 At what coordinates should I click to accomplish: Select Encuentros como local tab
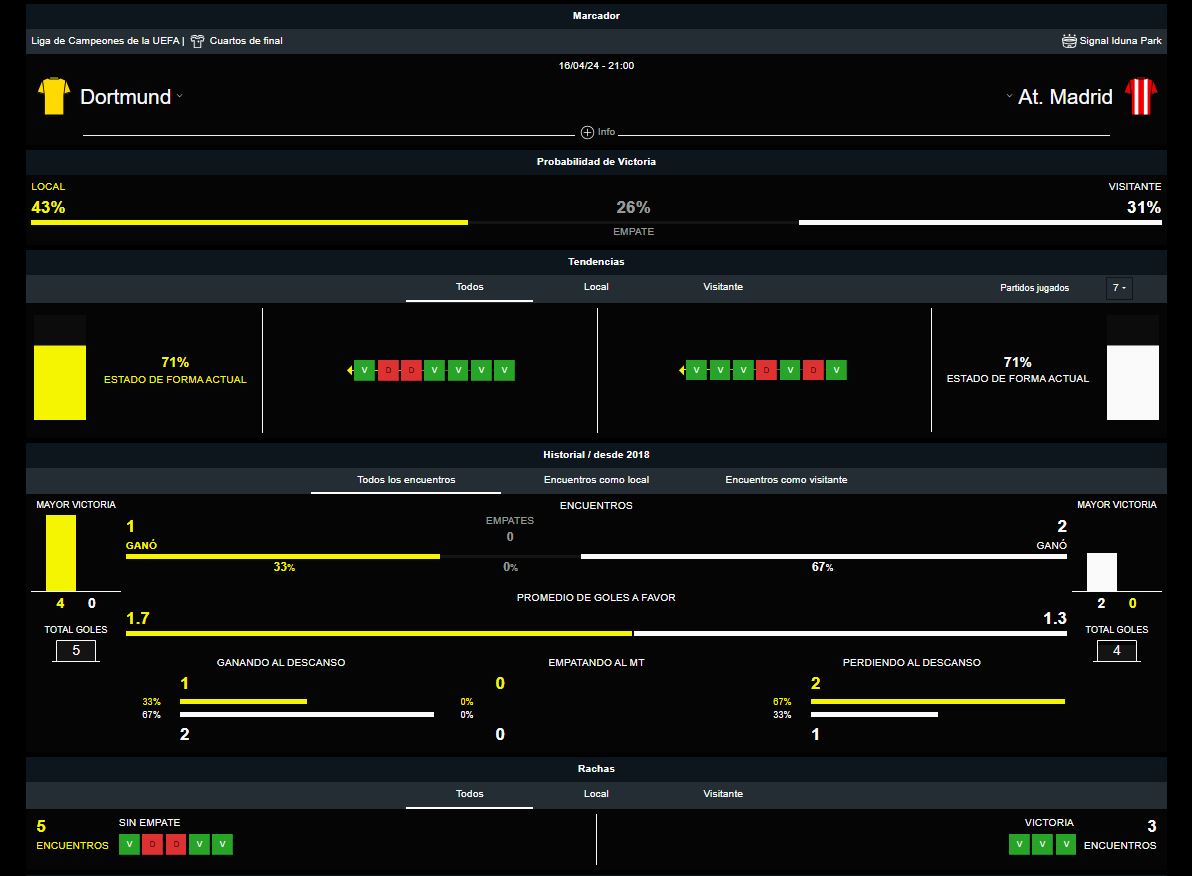(596, 480)
